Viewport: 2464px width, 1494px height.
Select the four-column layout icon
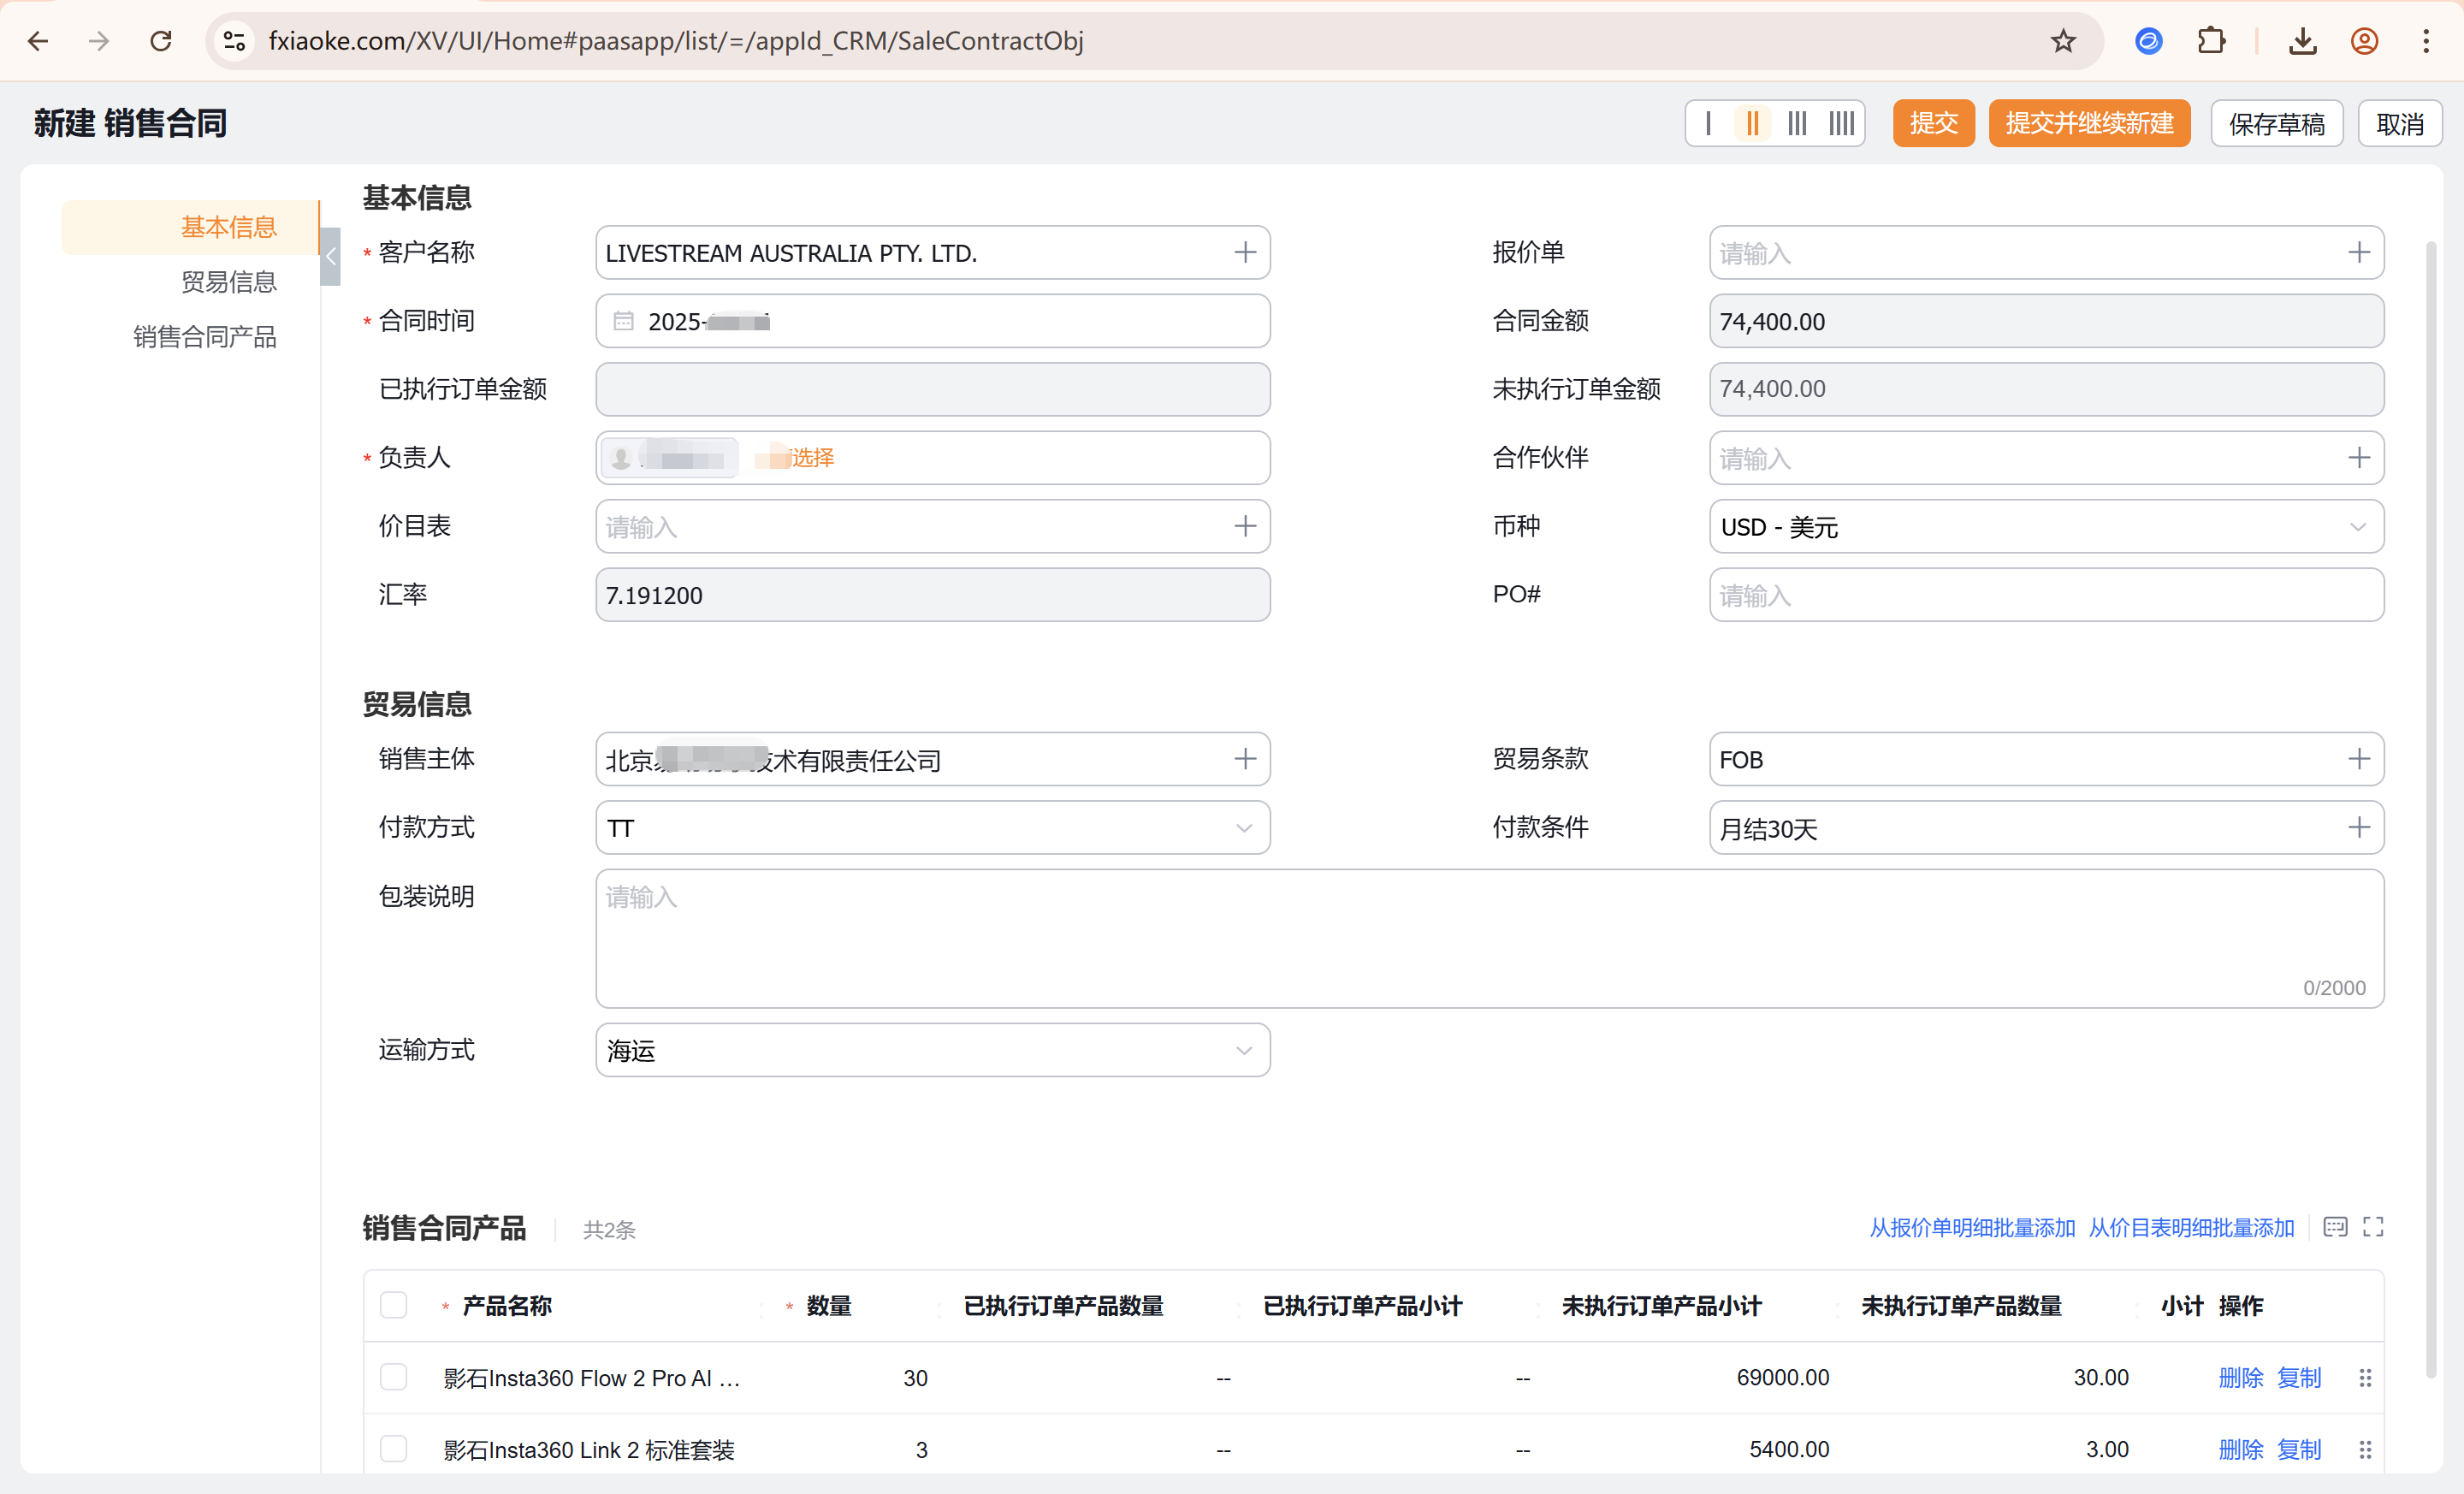1841,123
